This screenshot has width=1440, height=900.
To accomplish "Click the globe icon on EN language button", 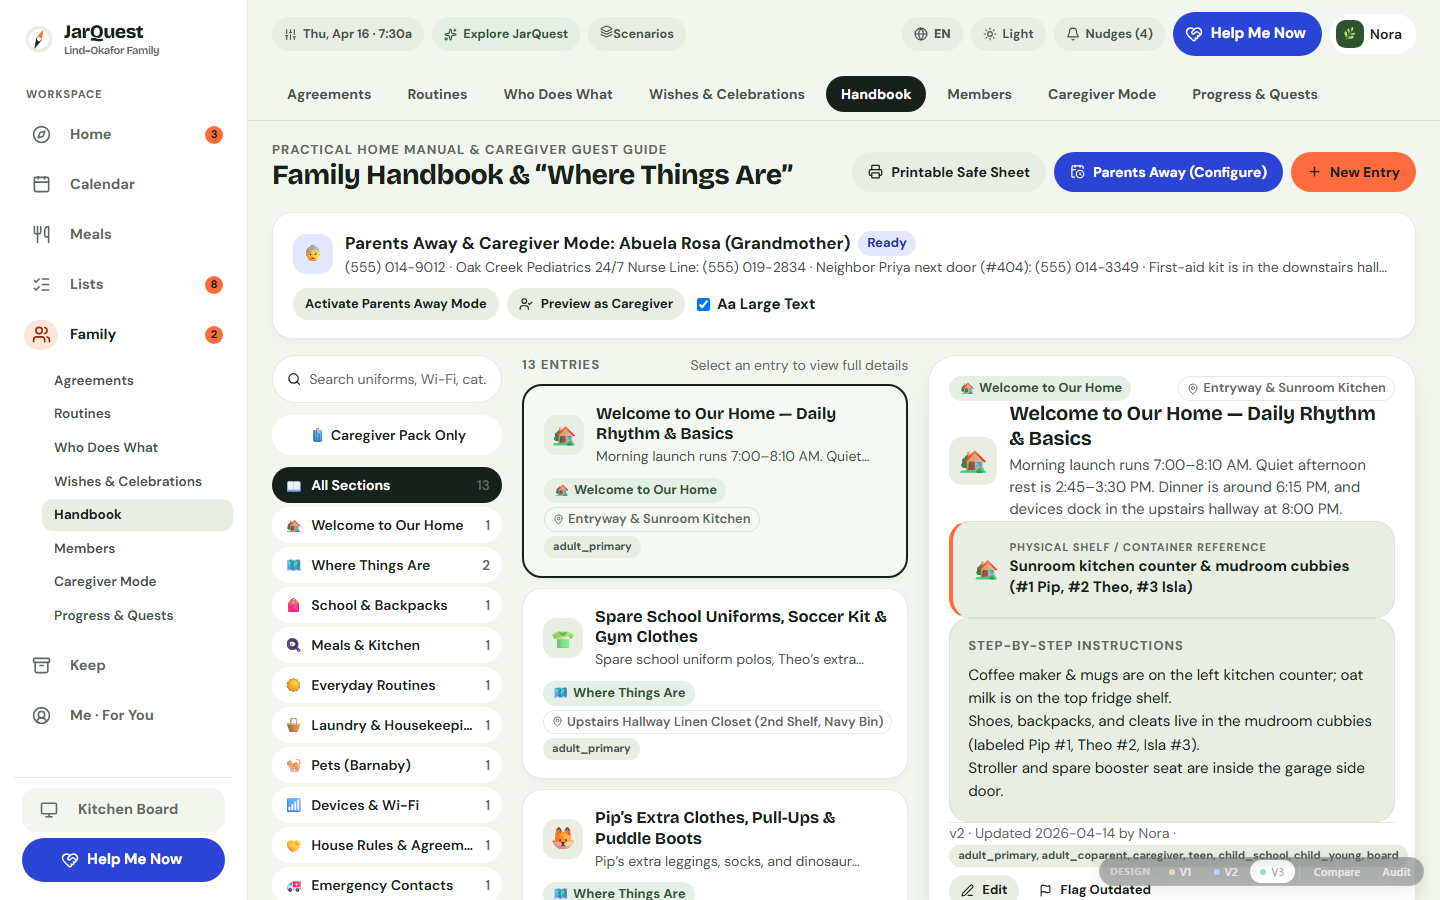I will pyautogui.click(x=921, y=34).
